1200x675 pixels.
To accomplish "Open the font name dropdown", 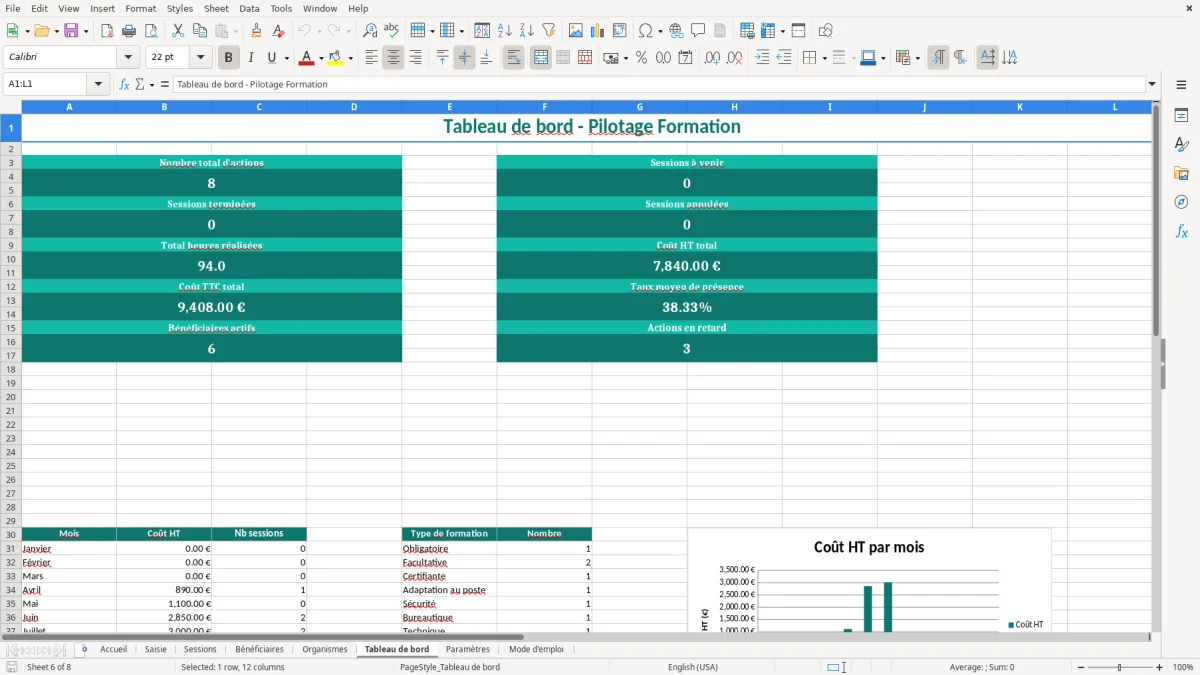I will coord(128,58).
